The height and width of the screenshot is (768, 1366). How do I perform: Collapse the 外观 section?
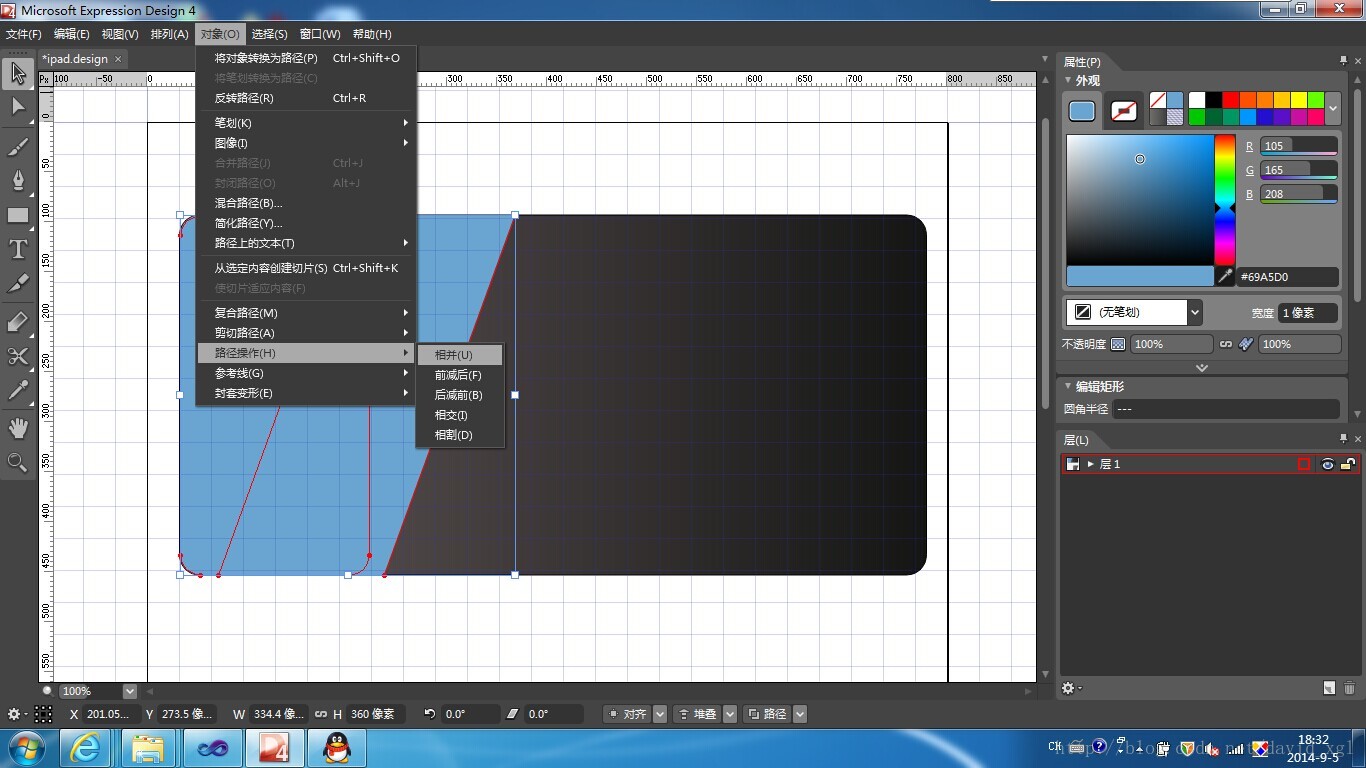point(1068,81)
